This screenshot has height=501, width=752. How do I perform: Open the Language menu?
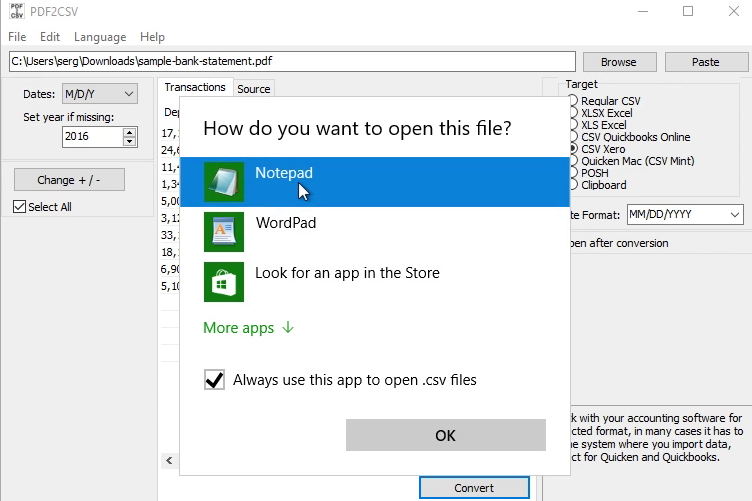click(x=100, y=37)
